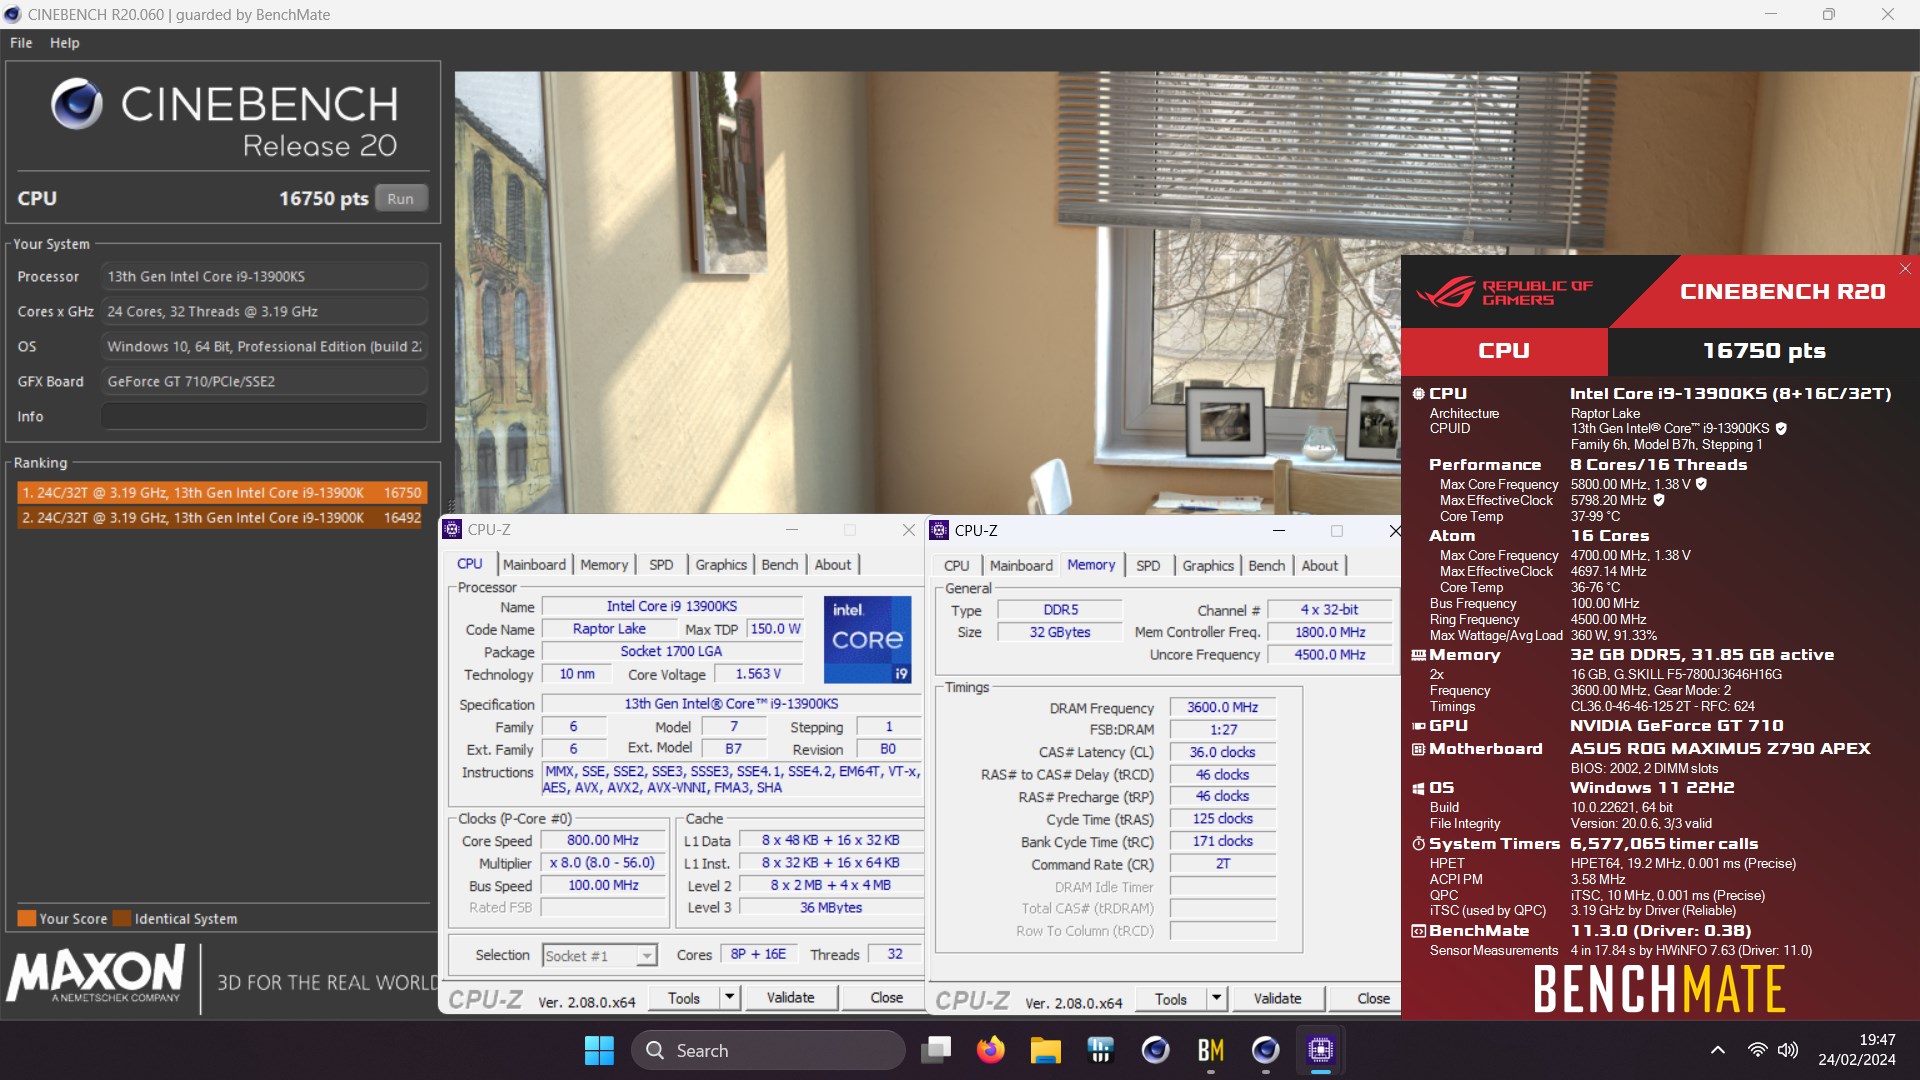Click the empty Info field in Cinebench

264,417
